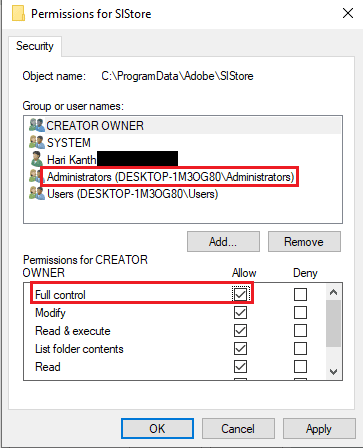363x448 pixels.
Task: Click the Full control permission label
Action: click(x=60, y=295)
